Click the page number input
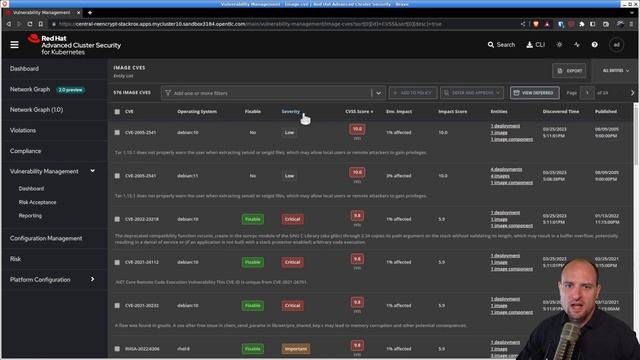Image resolution: width=640 pixels, height=360 pixels. [x=587, y=93]
